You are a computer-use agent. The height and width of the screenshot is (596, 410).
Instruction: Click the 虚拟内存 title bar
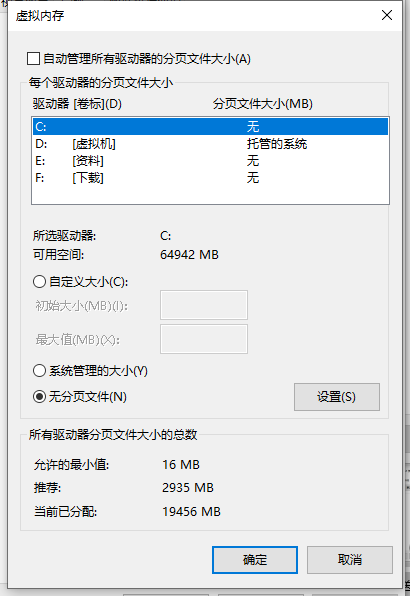(190, 16)
